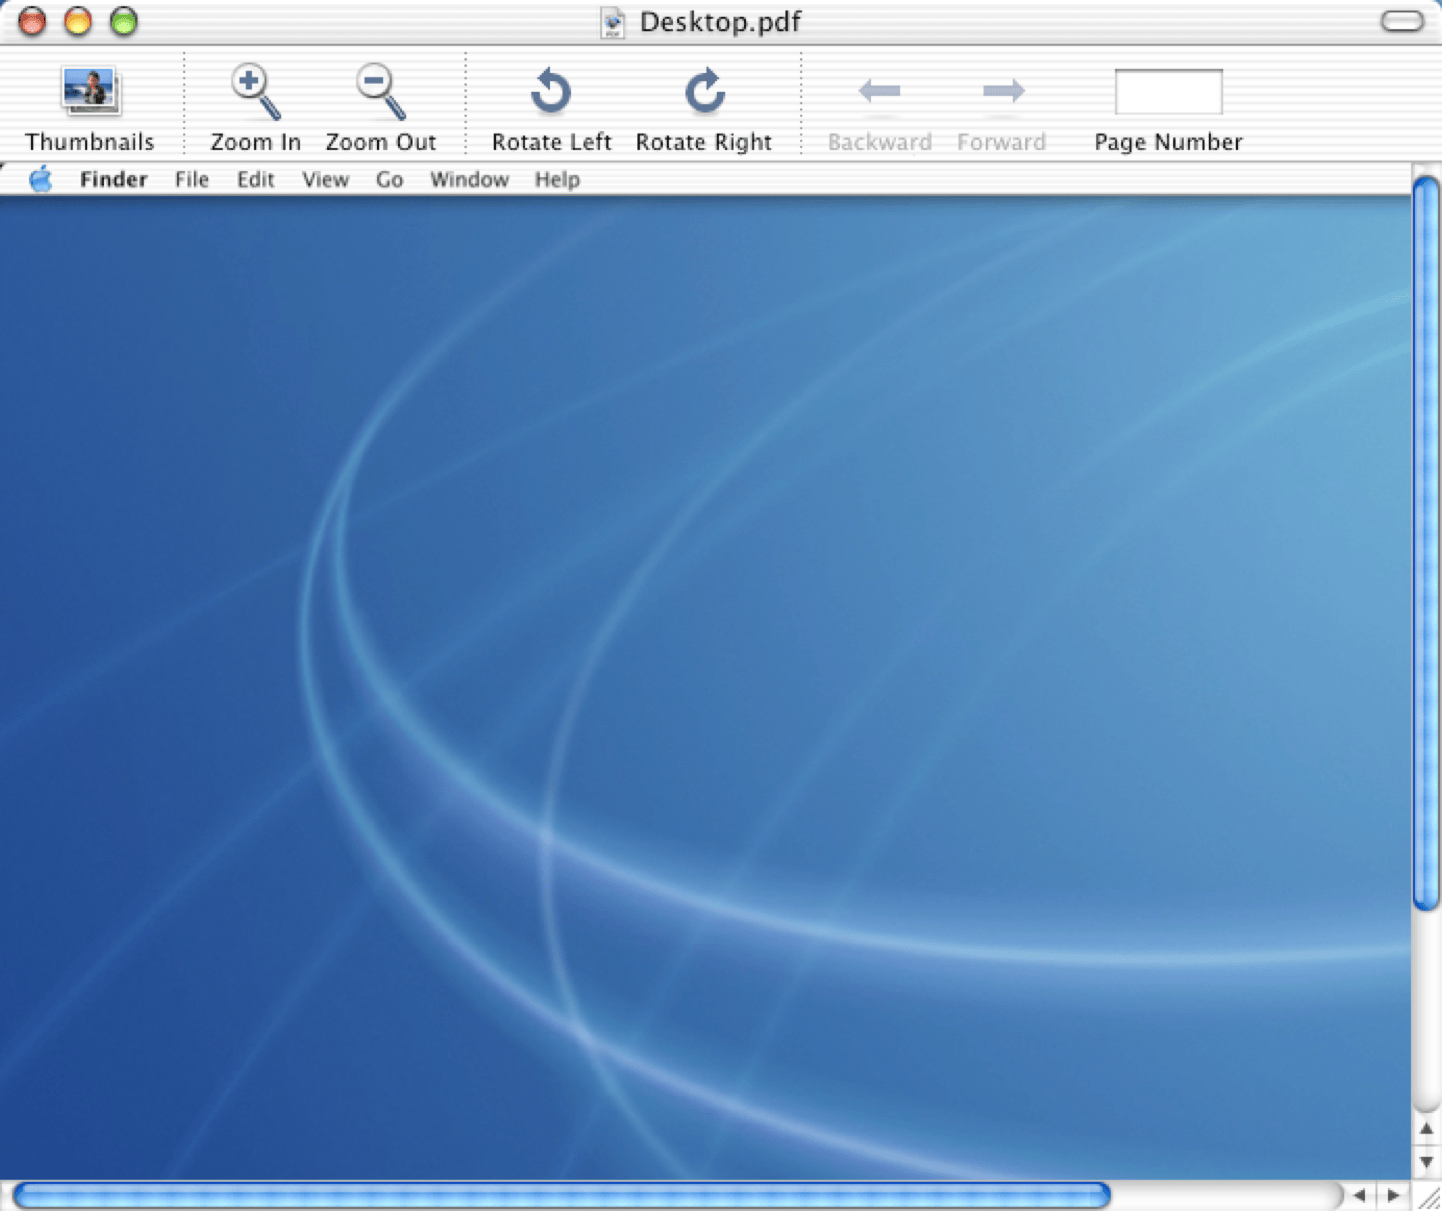1442x1211 pixels.
Task: Click the Zoom In magnifier
Action: (x=256, y=92)
